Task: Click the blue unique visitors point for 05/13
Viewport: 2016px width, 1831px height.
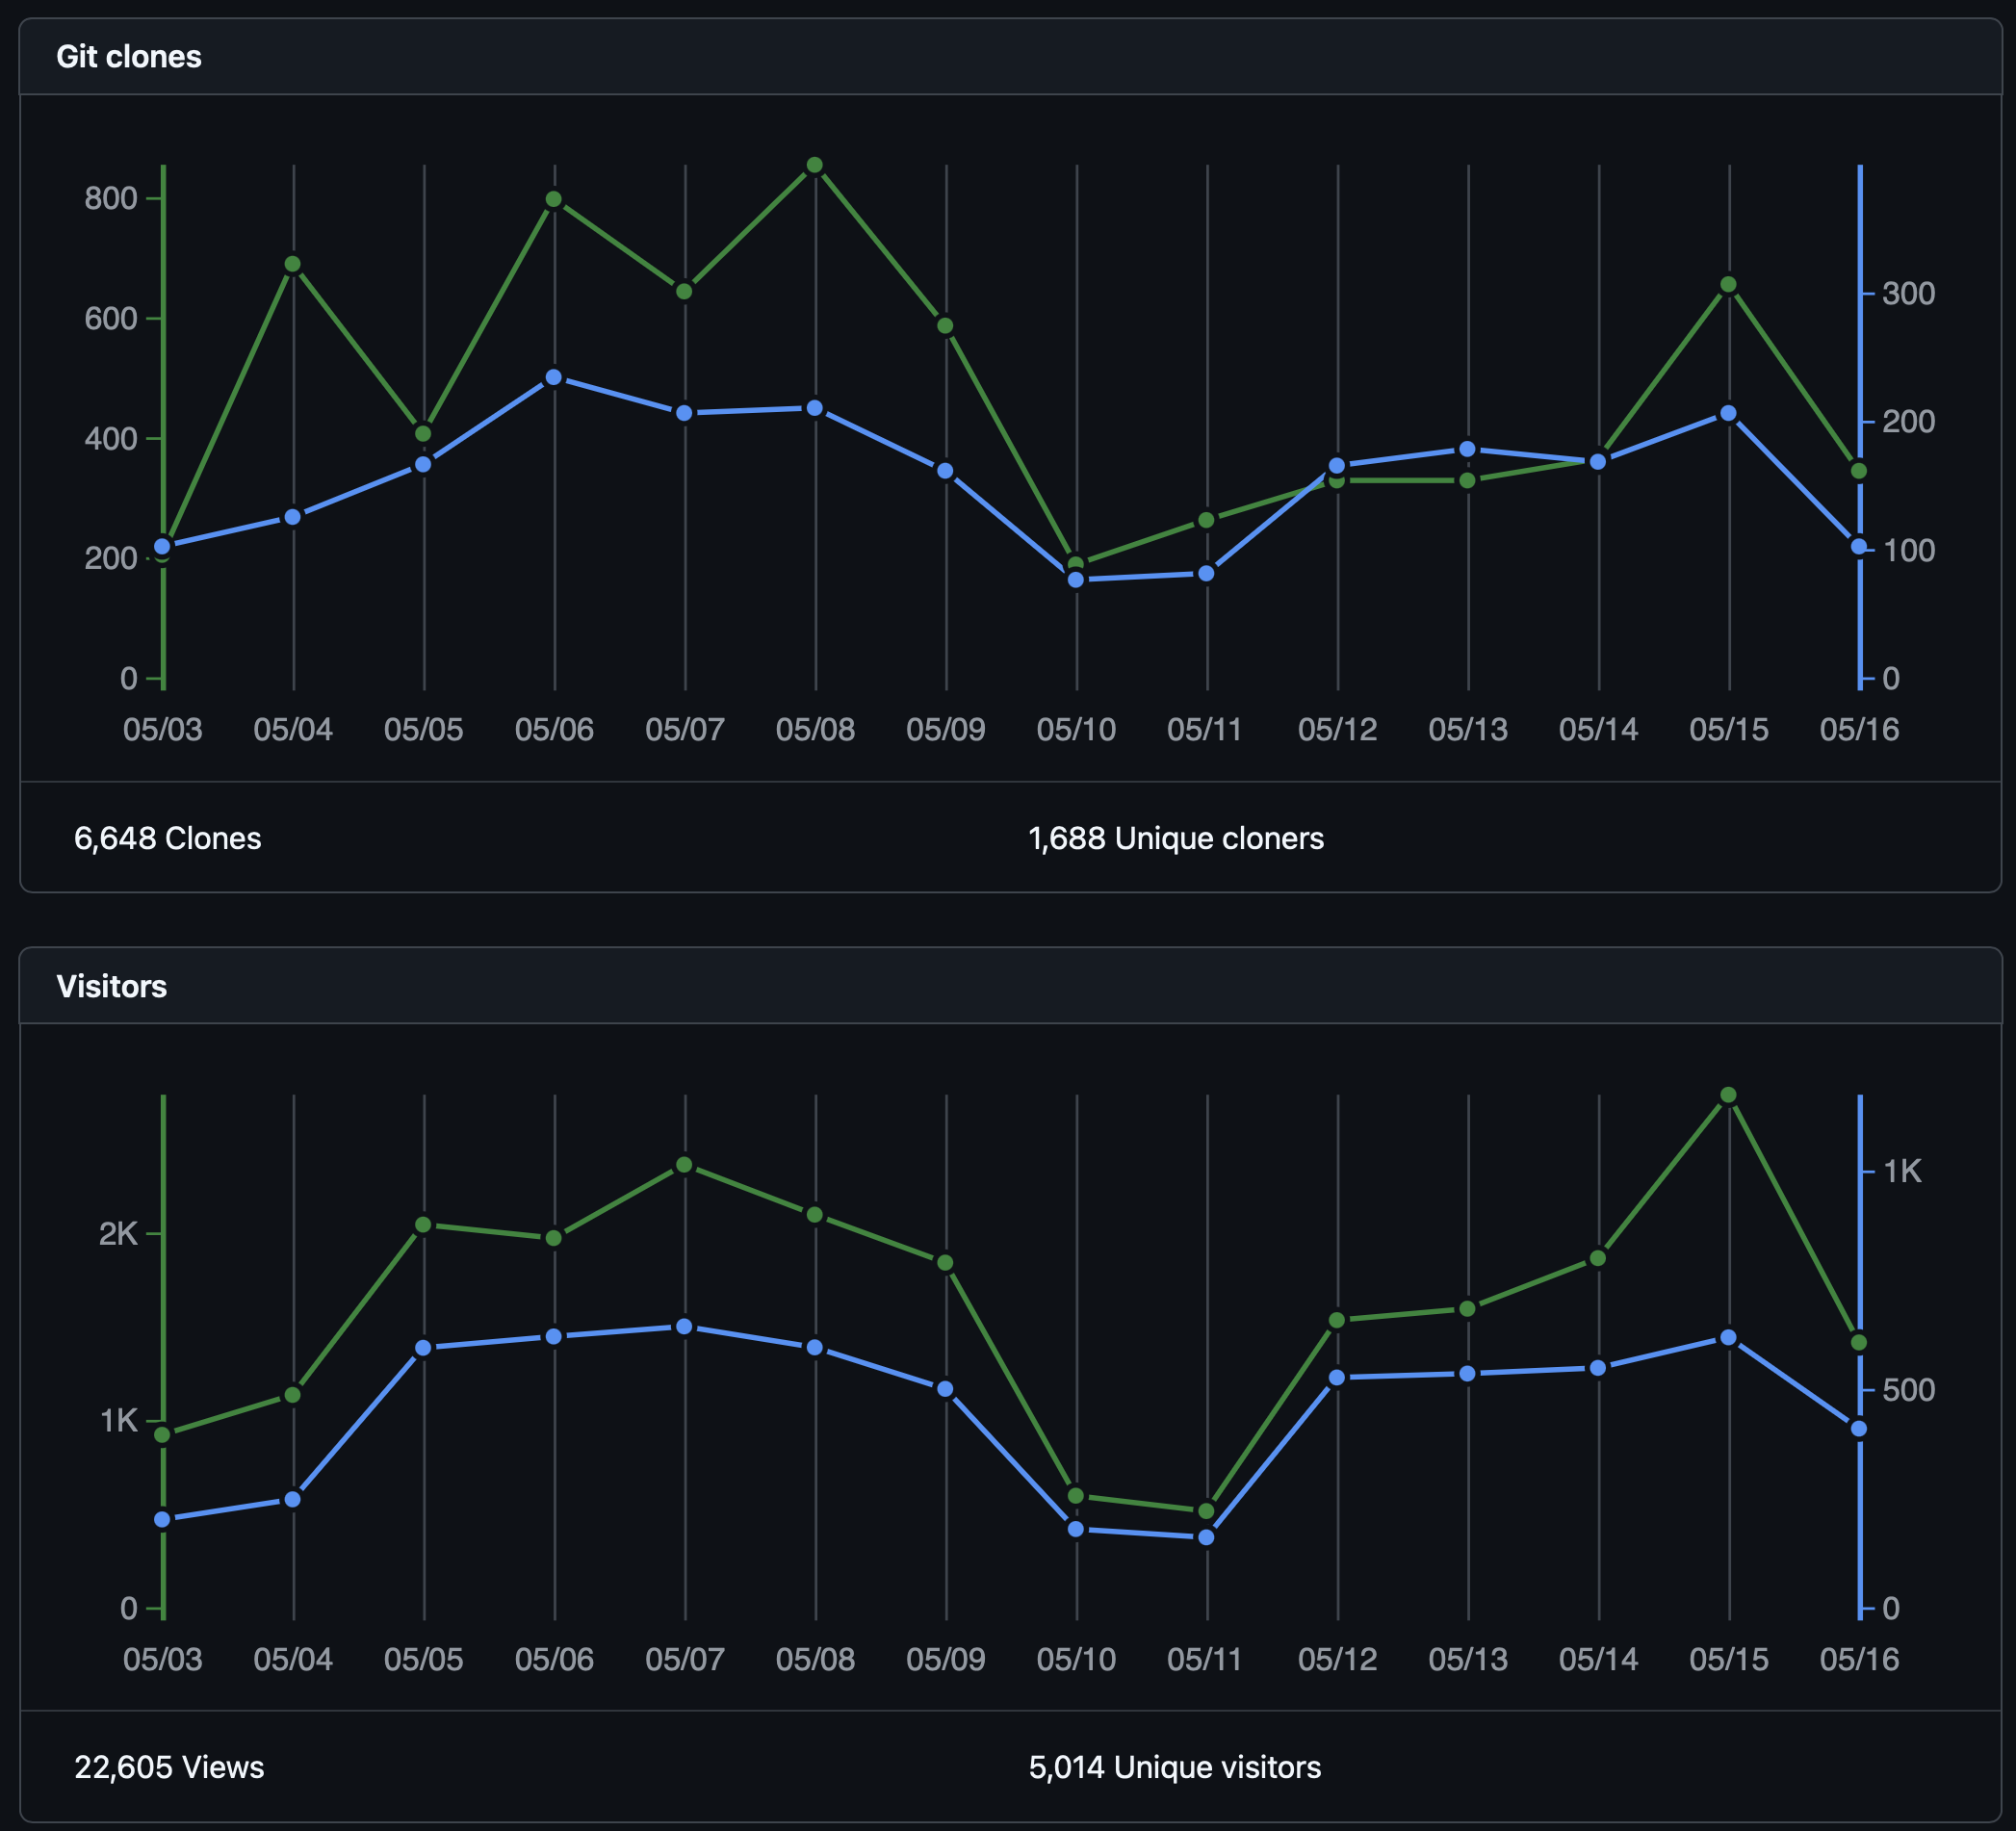Action: (1467, 1374)
